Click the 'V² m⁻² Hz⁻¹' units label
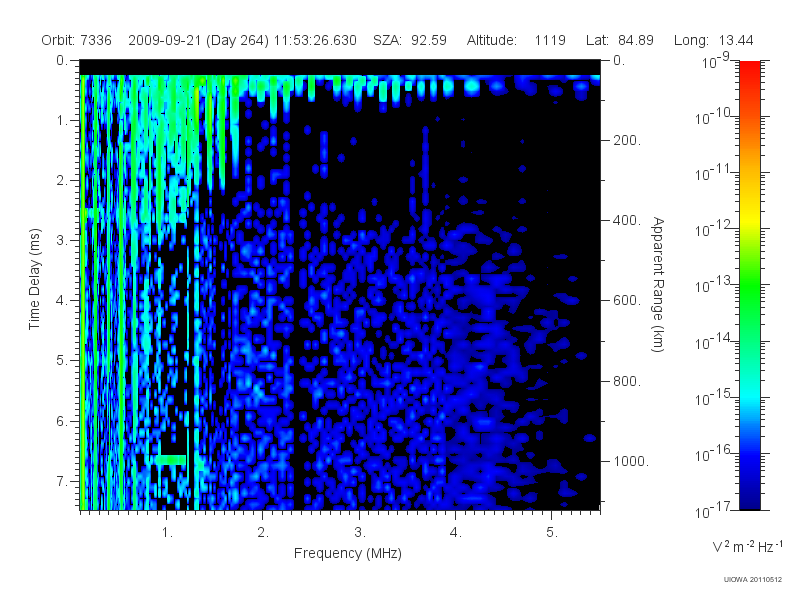The height and width of the screenshot is (600, 800). tap(747, 546)
